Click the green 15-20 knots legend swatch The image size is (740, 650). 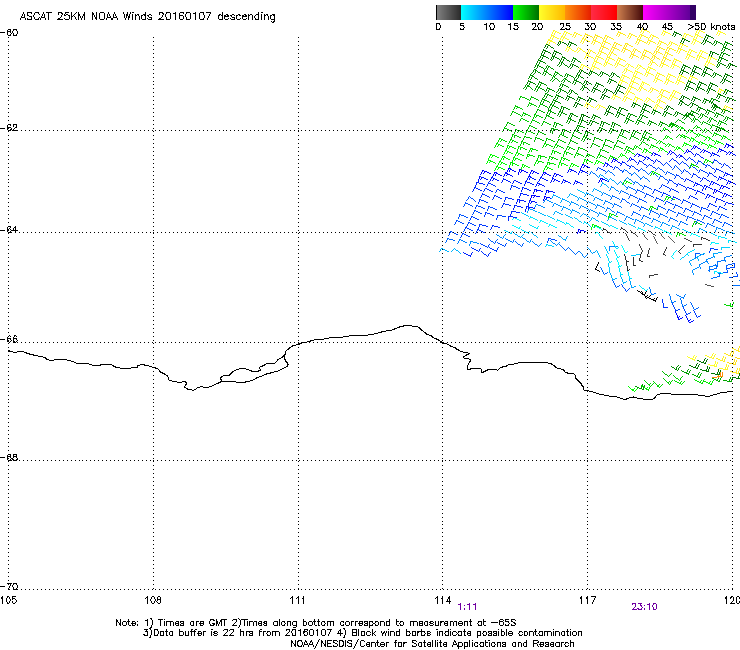(x=526, y=12)
